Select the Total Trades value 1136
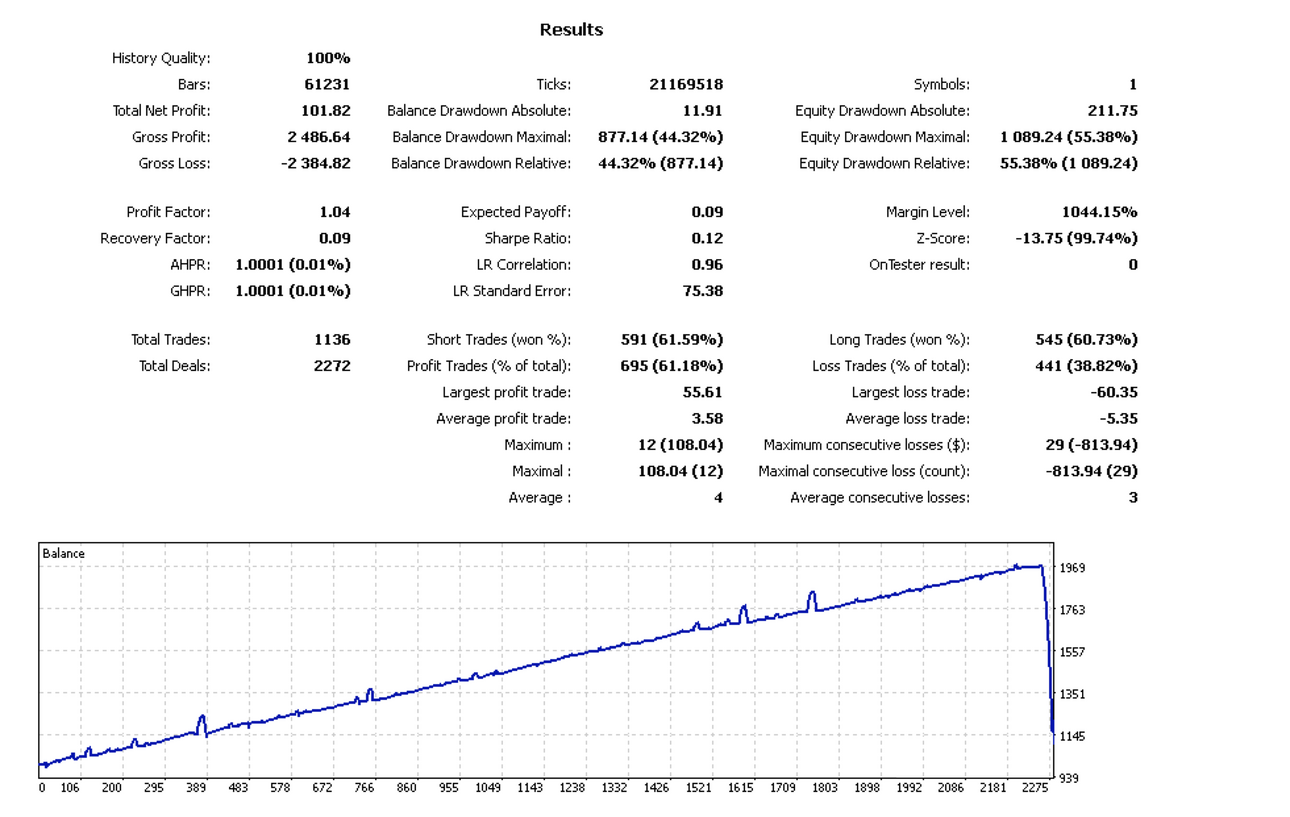Viewport: 1290px width, 817px height. click(332, 340)
